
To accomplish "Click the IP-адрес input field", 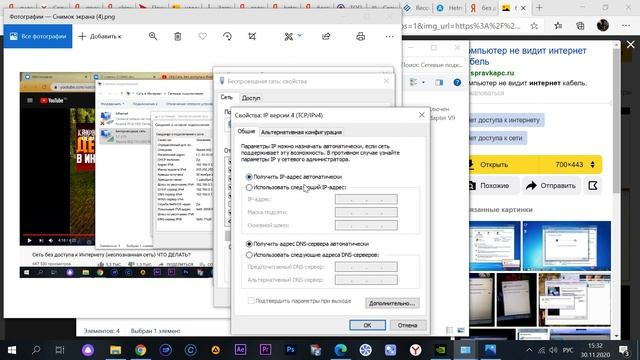I will 366,199.
